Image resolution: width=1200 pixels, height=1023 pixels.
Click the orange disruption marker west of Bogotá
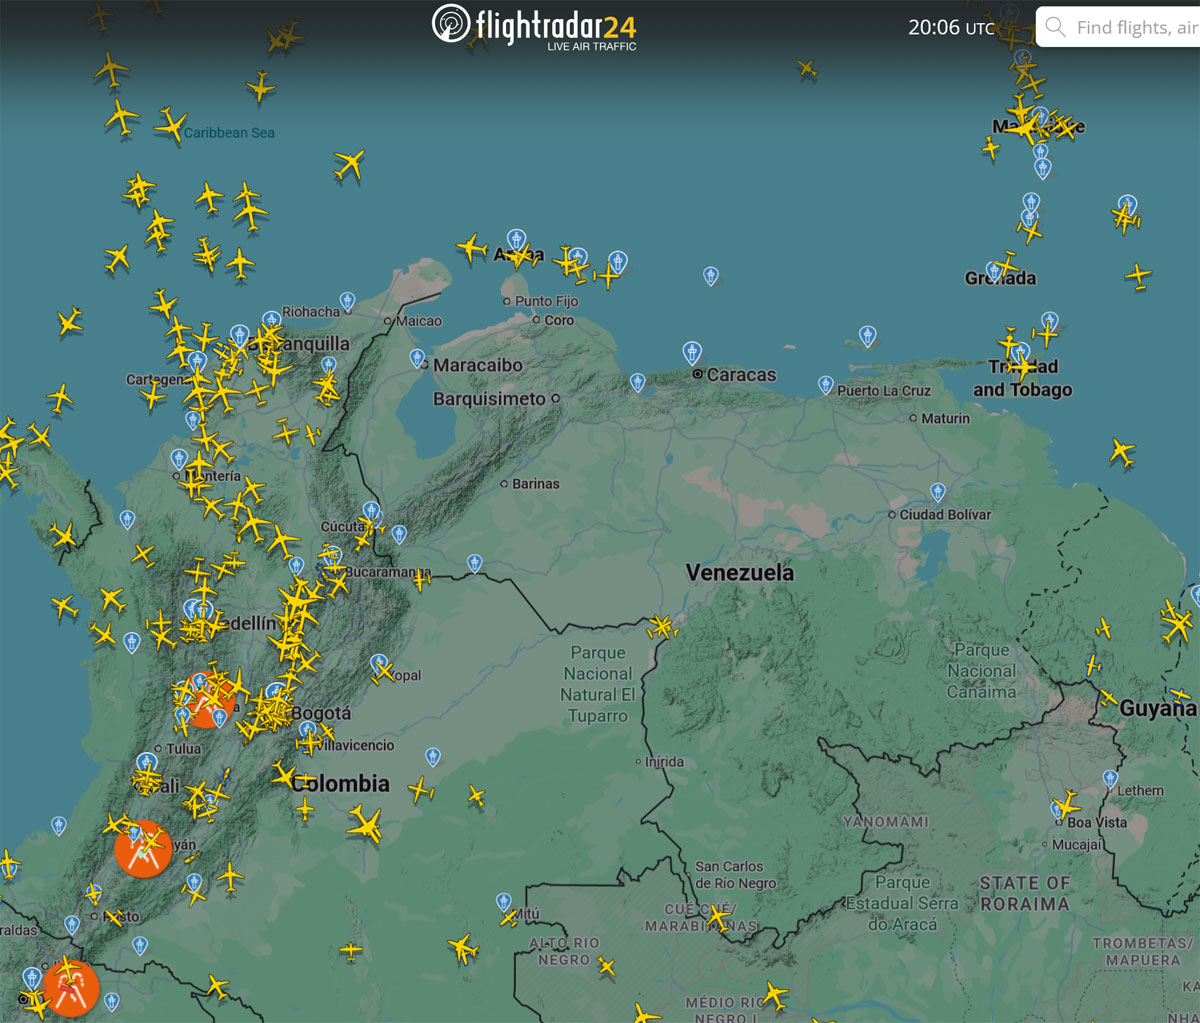tap(208, 699)
